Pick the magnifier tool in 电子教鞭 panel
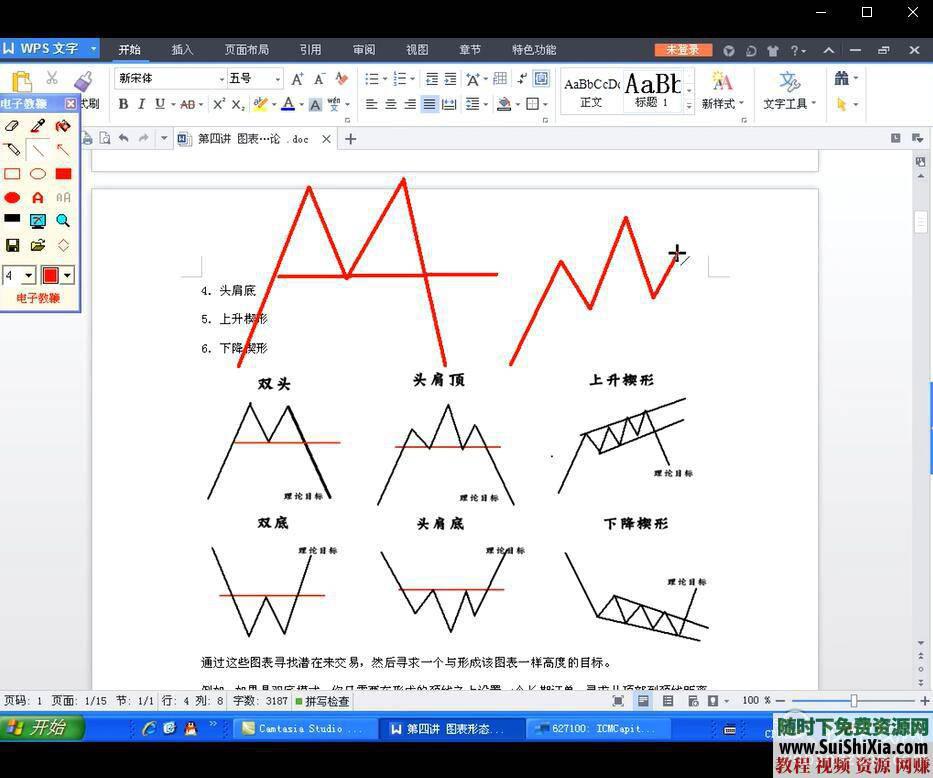 (x=63, y=221)
